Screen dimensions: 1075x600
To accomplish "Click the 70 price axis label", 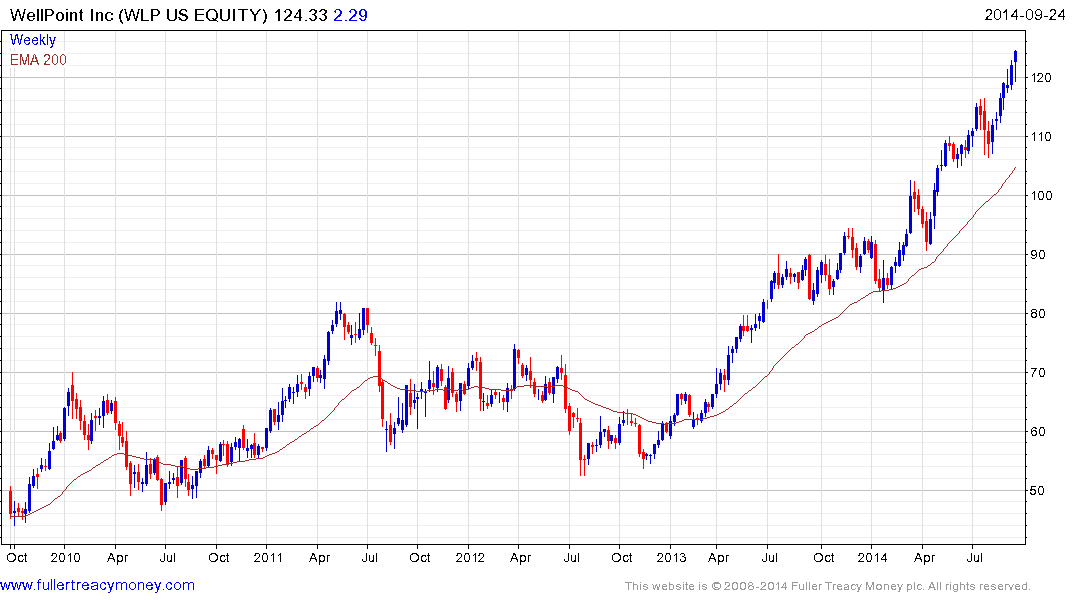I will click(x=1038, y=372).
